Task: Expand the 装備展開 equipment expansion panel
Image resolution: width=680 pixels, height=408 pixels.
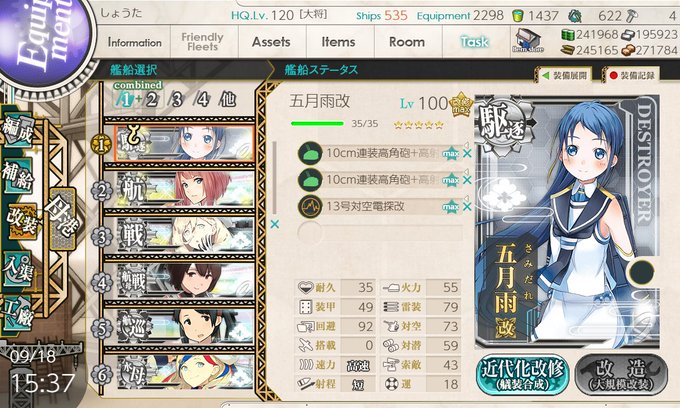Action: pos(565,75)
